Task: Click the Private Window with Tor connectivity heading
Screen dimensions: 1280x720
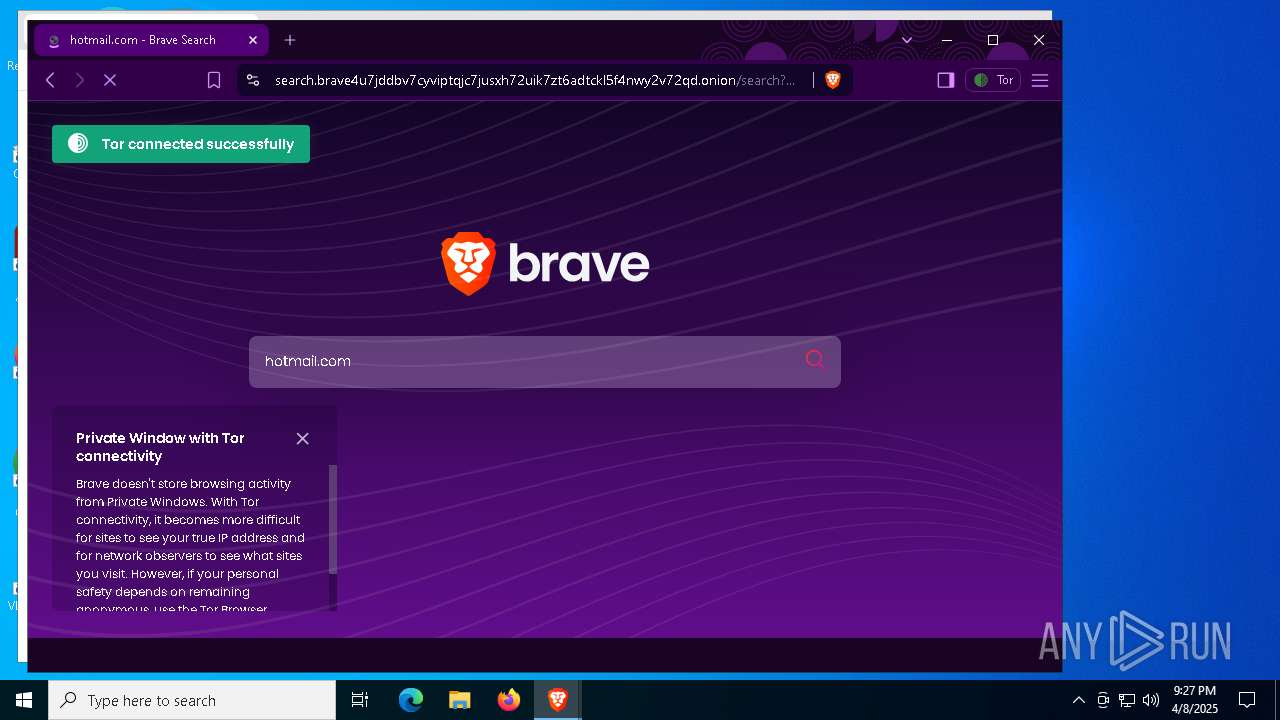Action: point(160,447)
